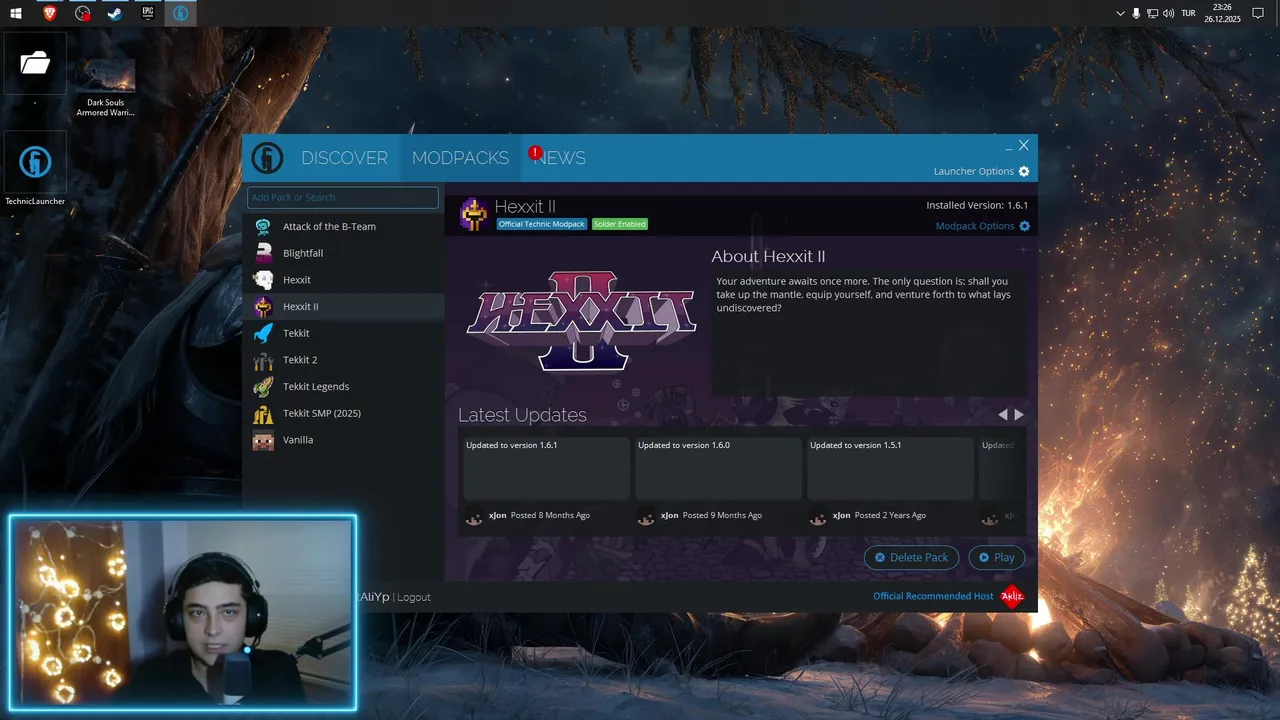Click the Launcher Options link text

click(974, 171)
